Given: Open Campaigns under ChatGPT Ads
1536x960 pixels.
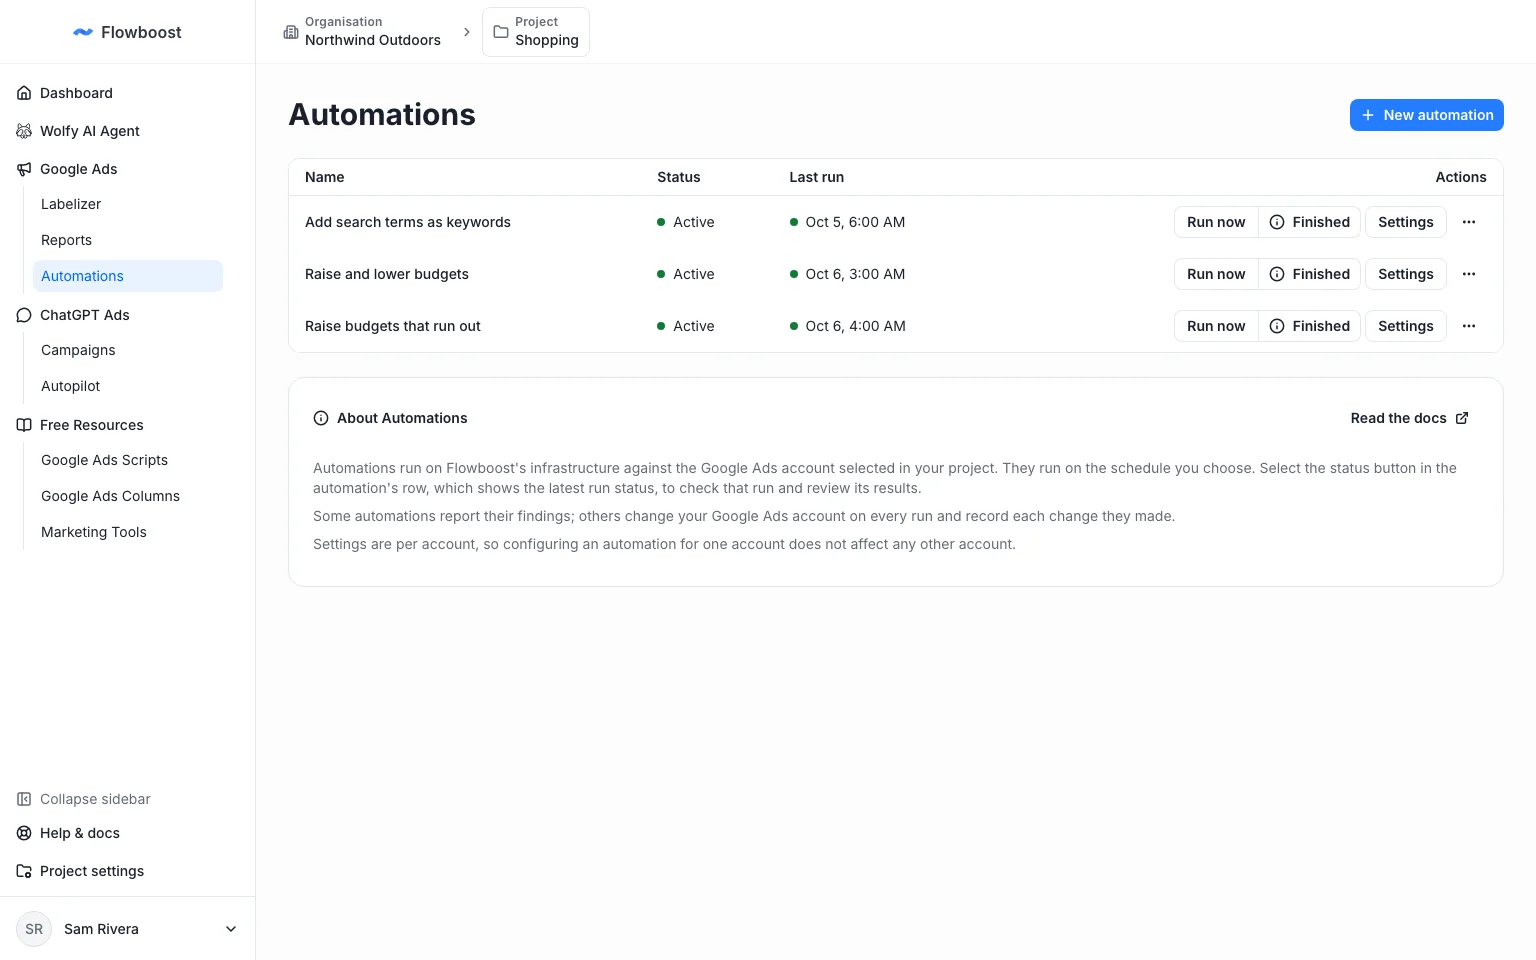Looking at the screenshot, I should pos(128,350).
